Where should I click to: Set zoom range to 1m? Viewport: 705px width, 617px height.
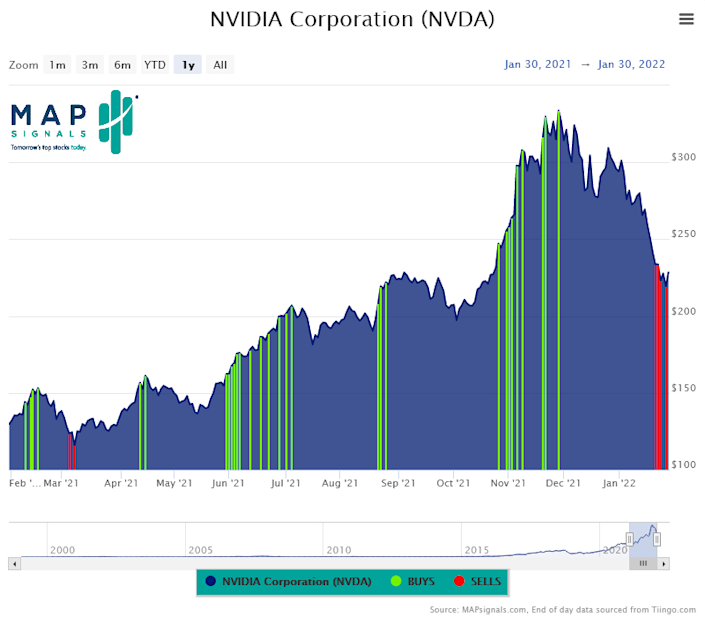[57, 65]
